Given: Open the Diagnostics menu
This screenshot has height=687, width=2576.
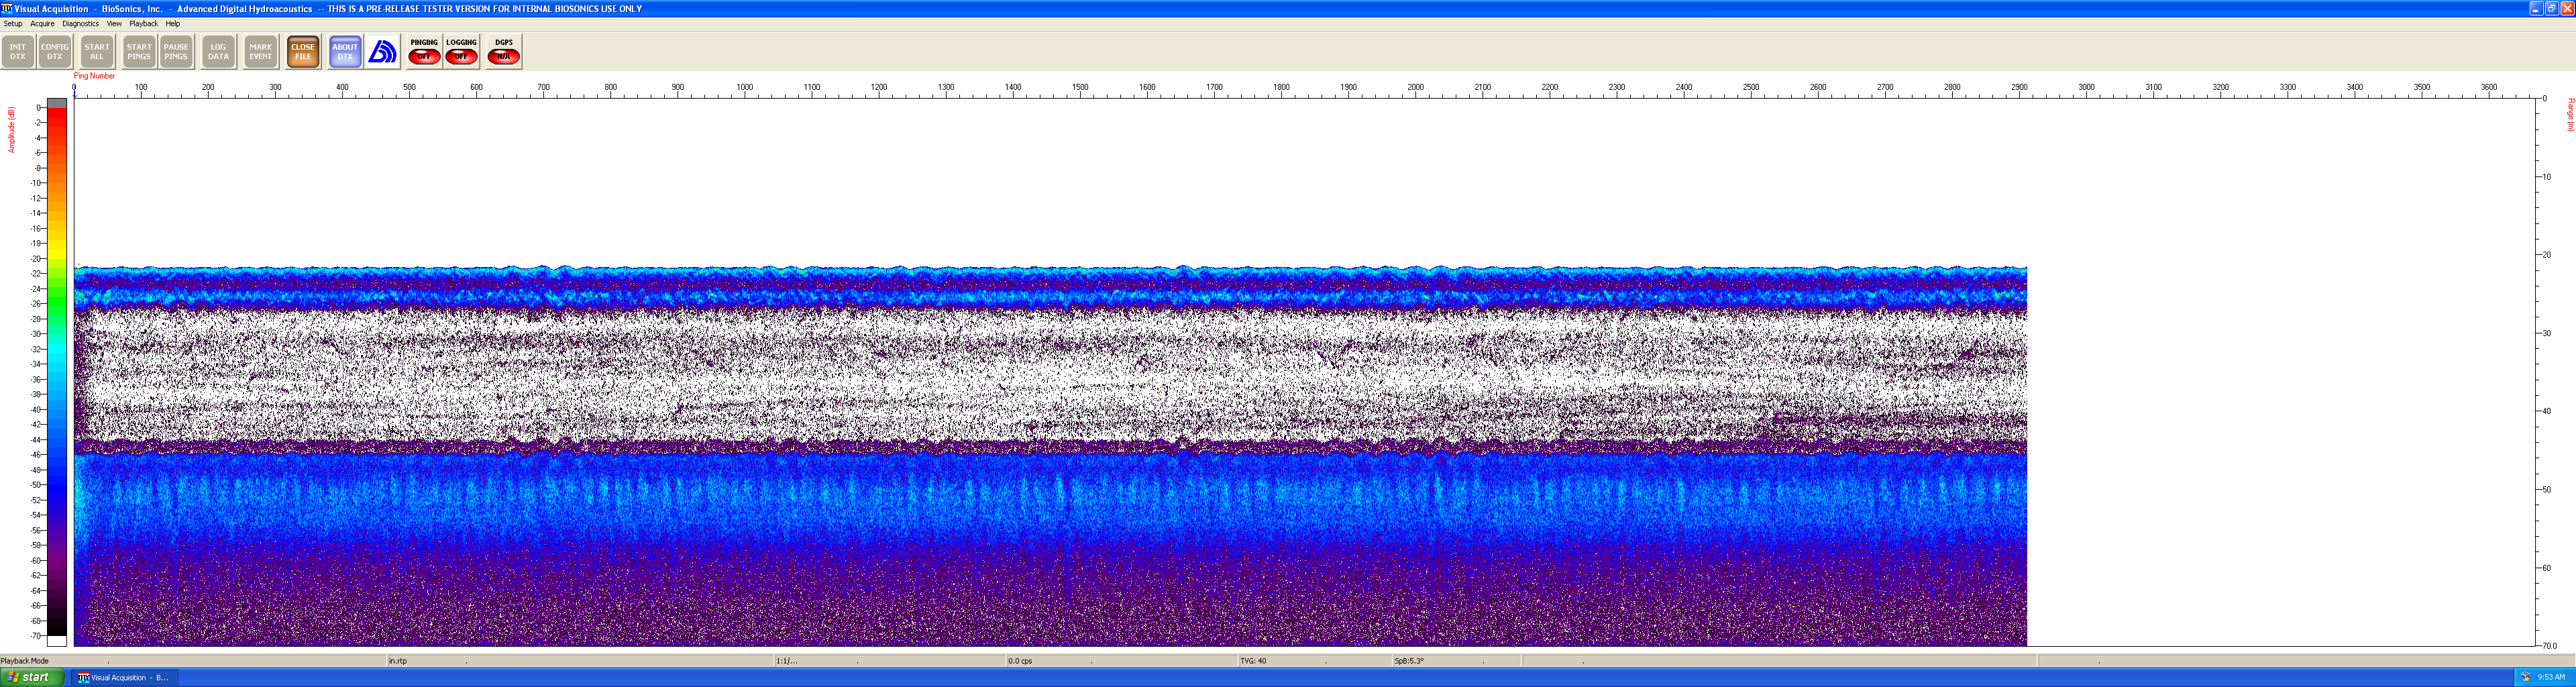Looking at the screenshot, I should (80, 24).
